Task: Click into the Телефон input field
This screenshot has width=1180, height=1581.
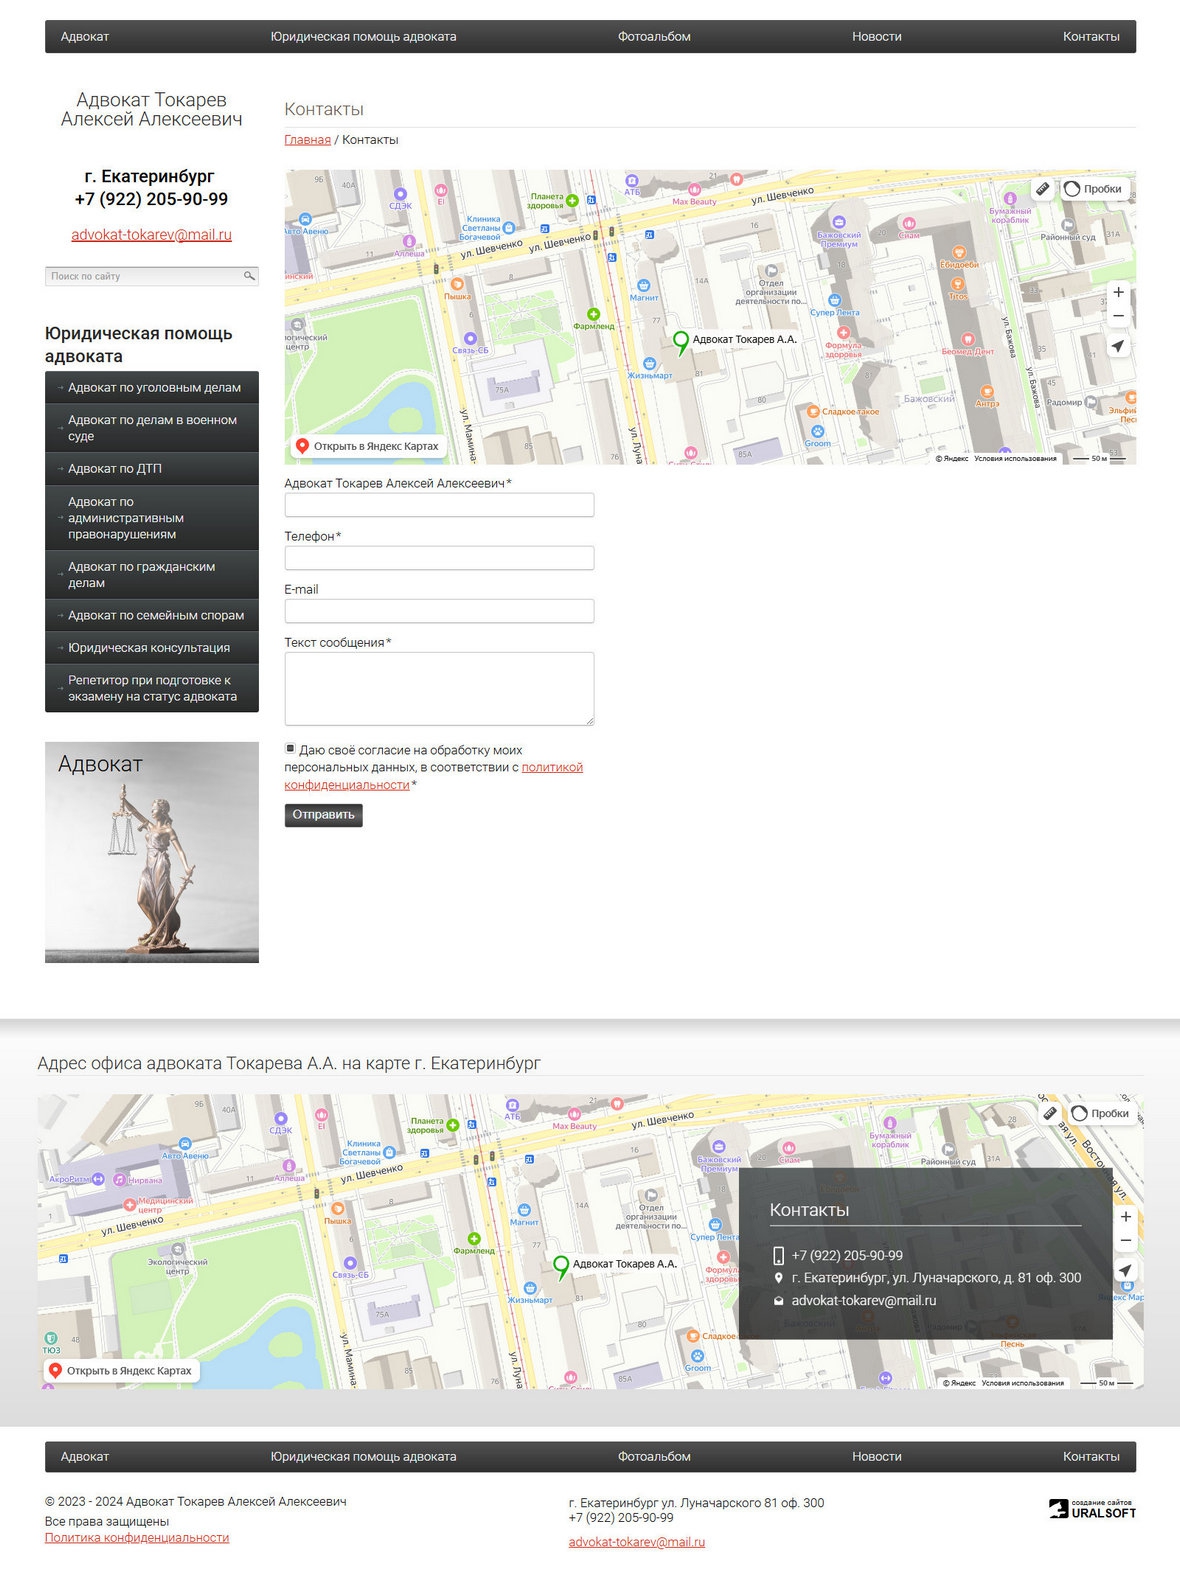Action: click(x=439, y=558)
